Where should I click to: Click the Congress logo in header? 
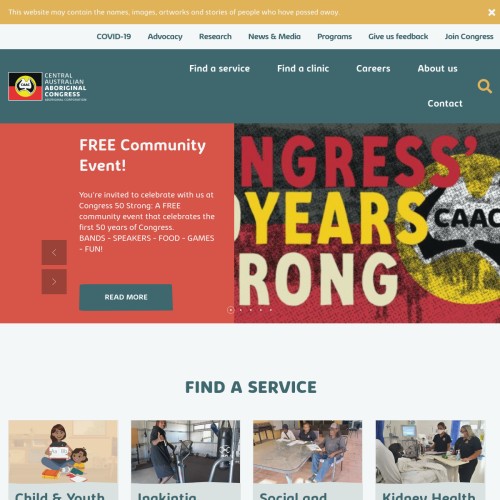tap(47, 87)
